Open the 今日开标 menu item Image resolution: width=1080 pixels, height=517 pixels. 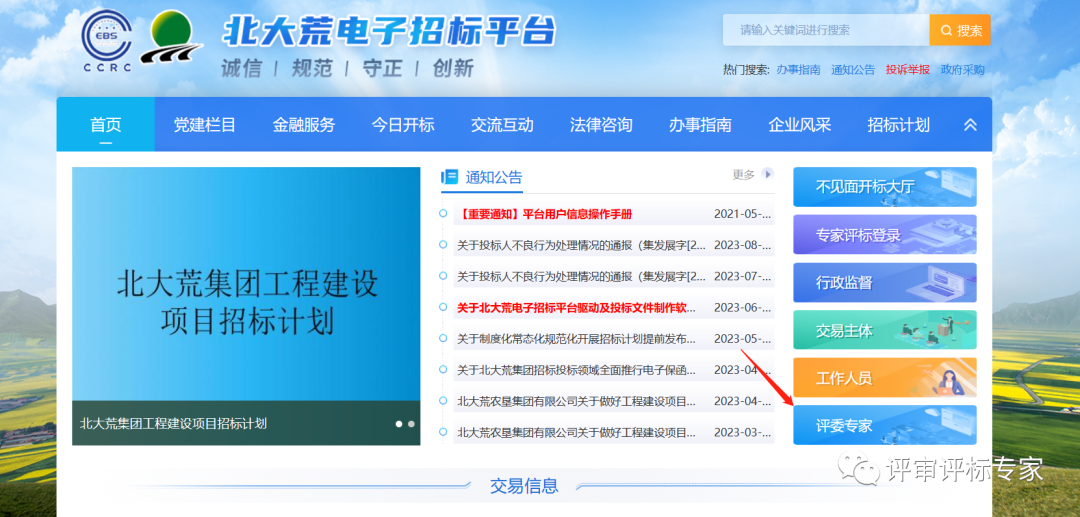click(x=403, y=125)
